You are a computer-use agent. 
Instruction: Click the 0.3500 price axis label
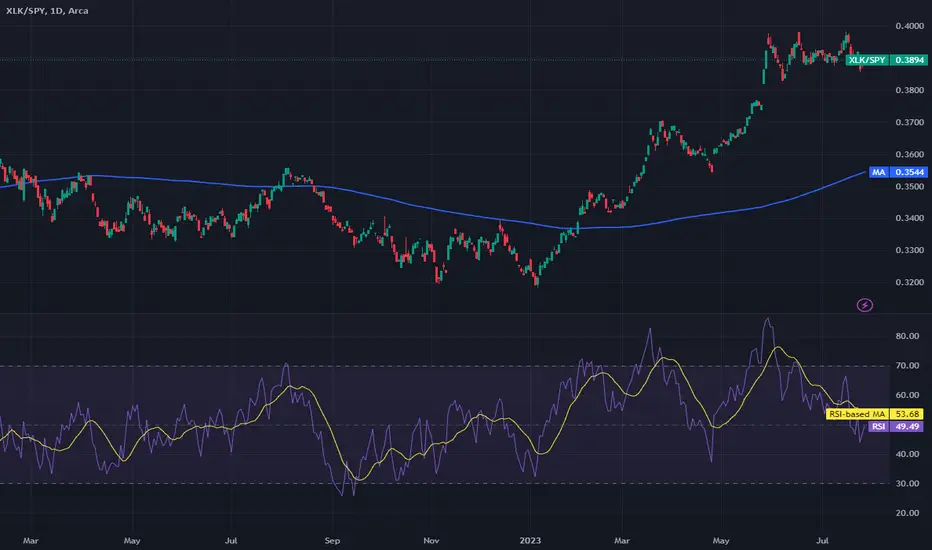(909, 187)
